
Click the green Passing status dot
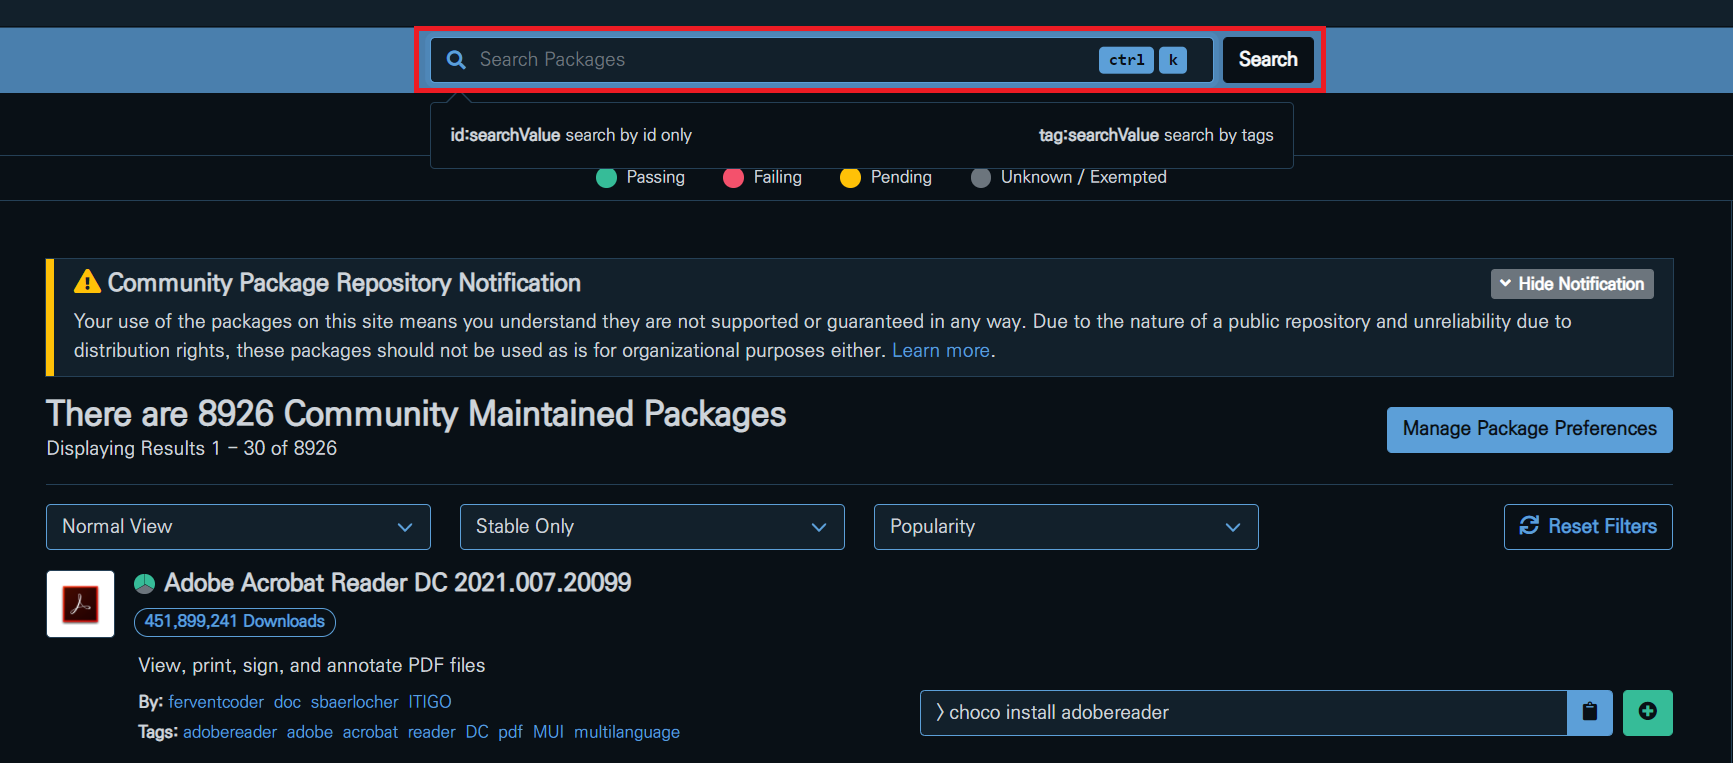point(606,178)
